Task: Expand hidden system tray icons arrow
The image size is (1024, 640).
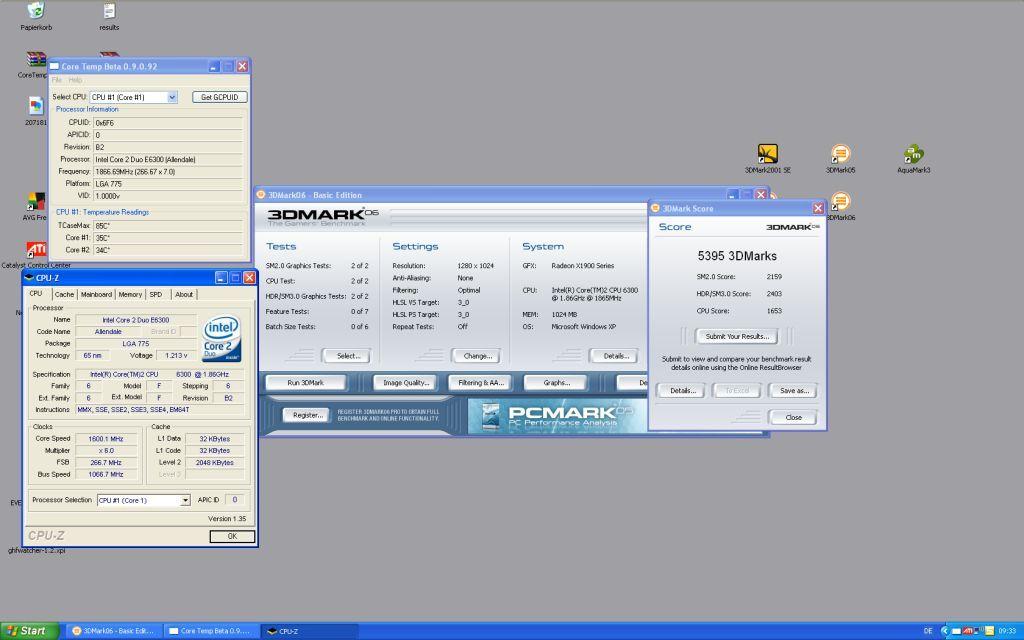Action: pyautogui.click(x=944, y=631)
